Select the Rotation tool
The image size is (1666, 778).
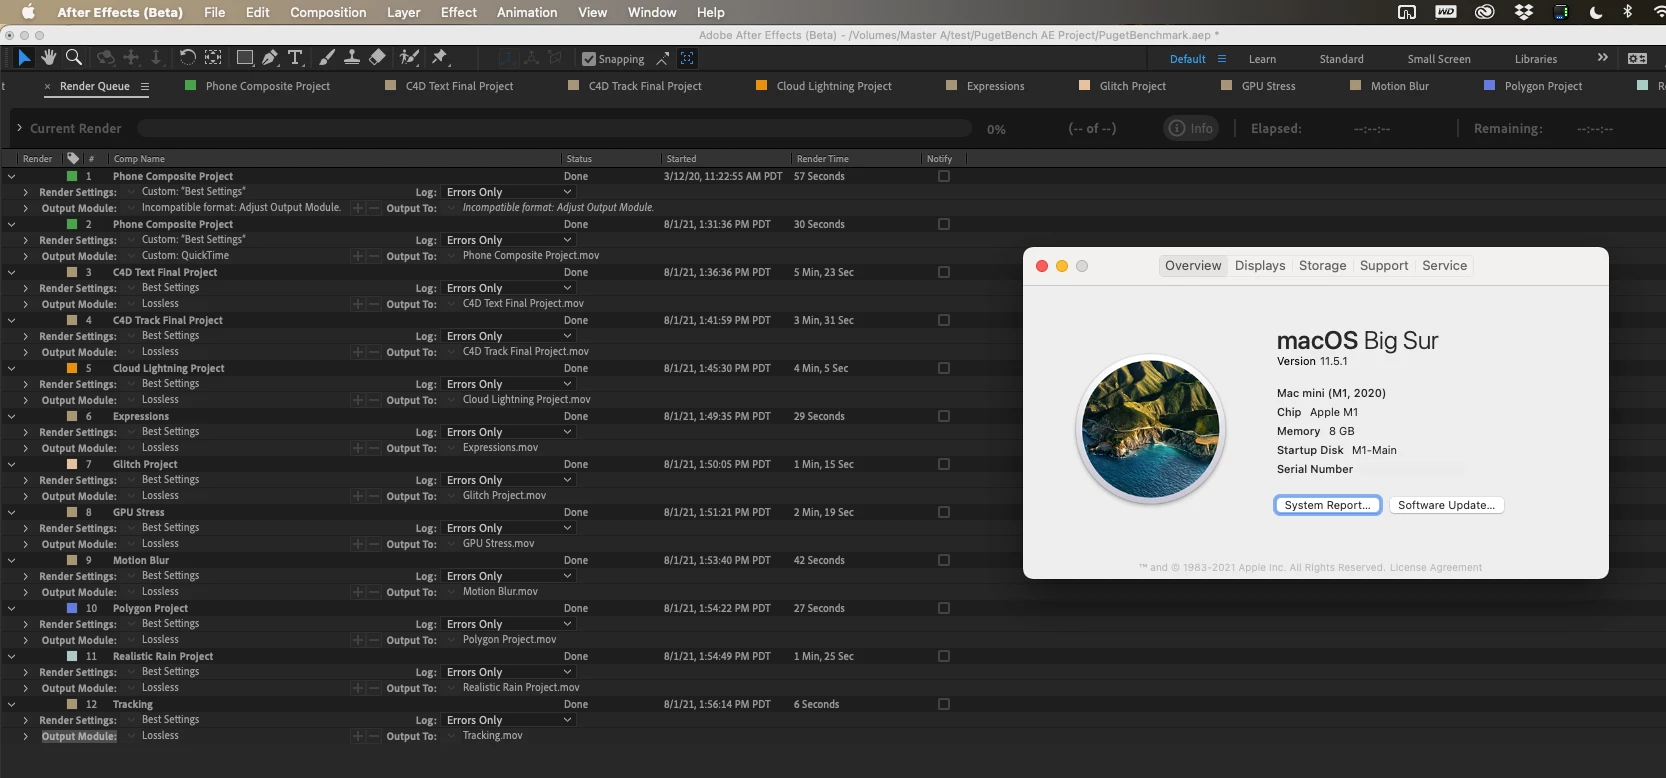point(187,58)
